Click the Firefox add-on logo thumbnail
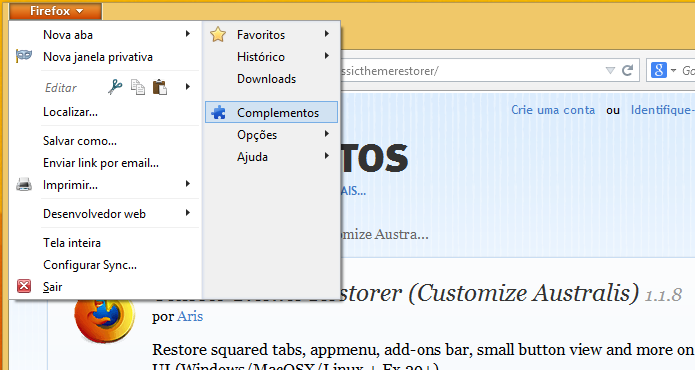 105,321
